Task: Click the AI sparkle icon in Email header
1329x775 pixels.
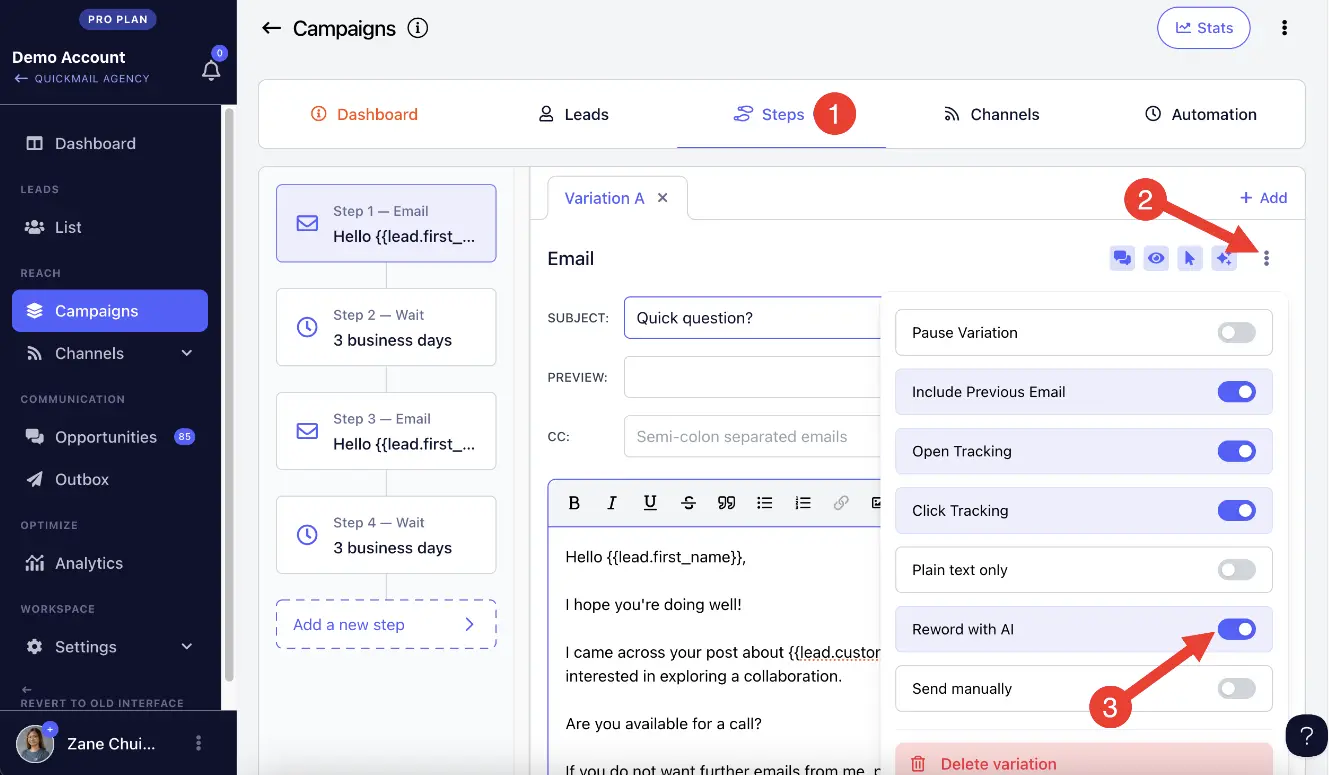Action: click(1223, 259)
